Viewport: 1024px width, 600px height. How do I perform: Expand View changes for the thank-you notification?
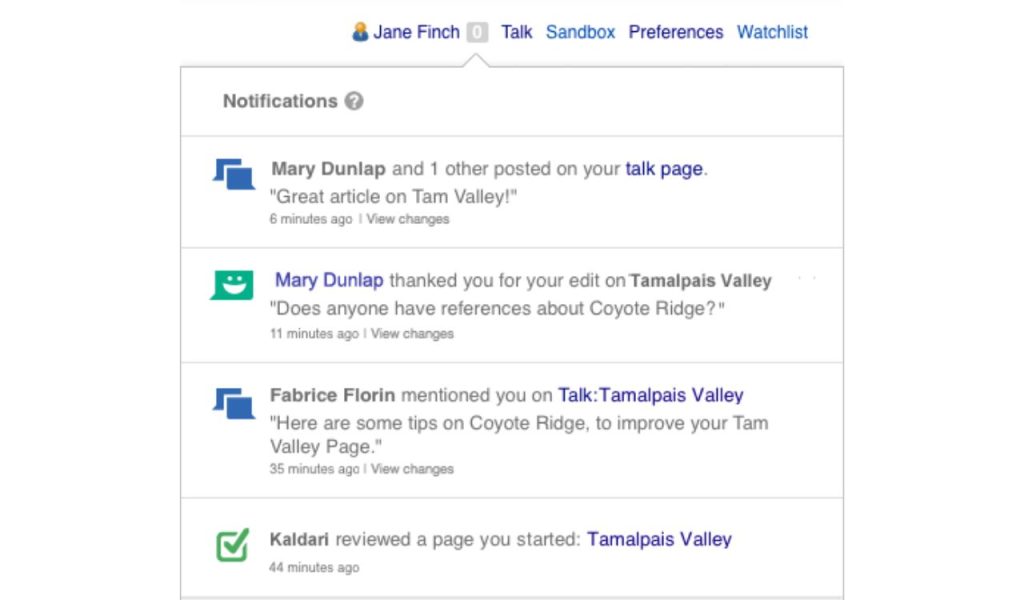pos(411,333)
